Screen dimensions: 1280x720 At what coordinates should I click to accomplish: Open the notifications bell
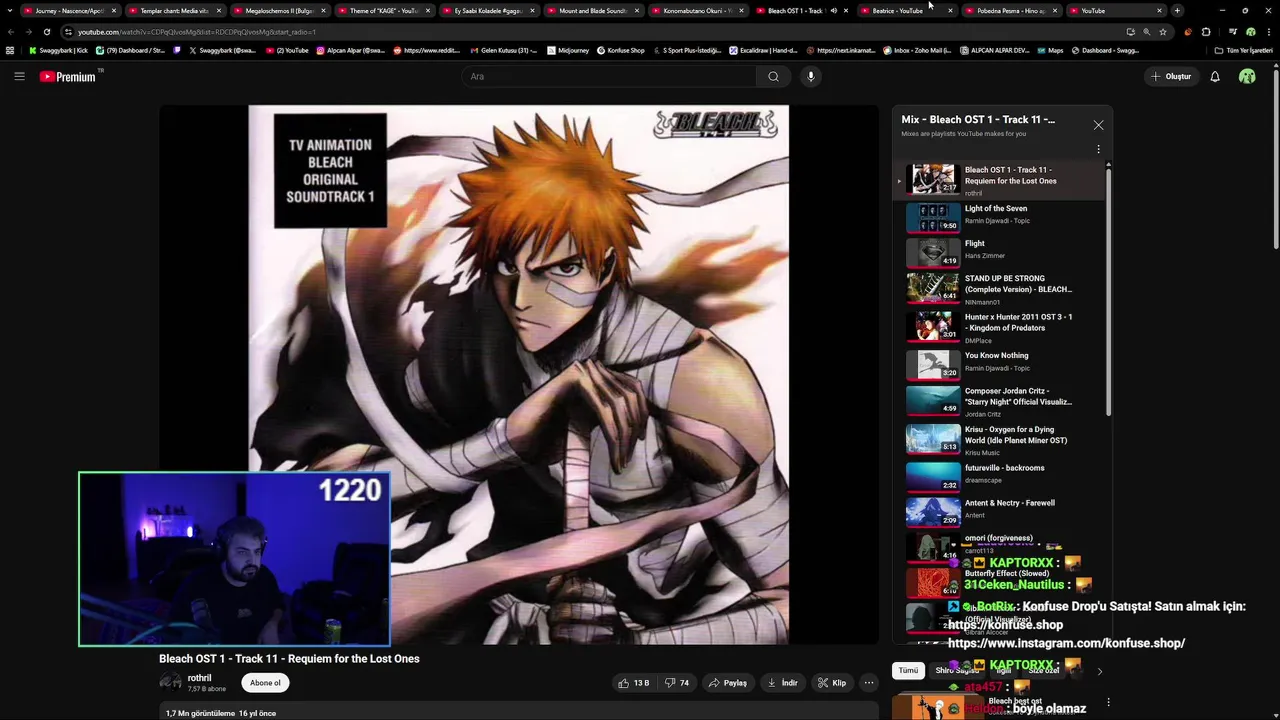coord(1215,76)
